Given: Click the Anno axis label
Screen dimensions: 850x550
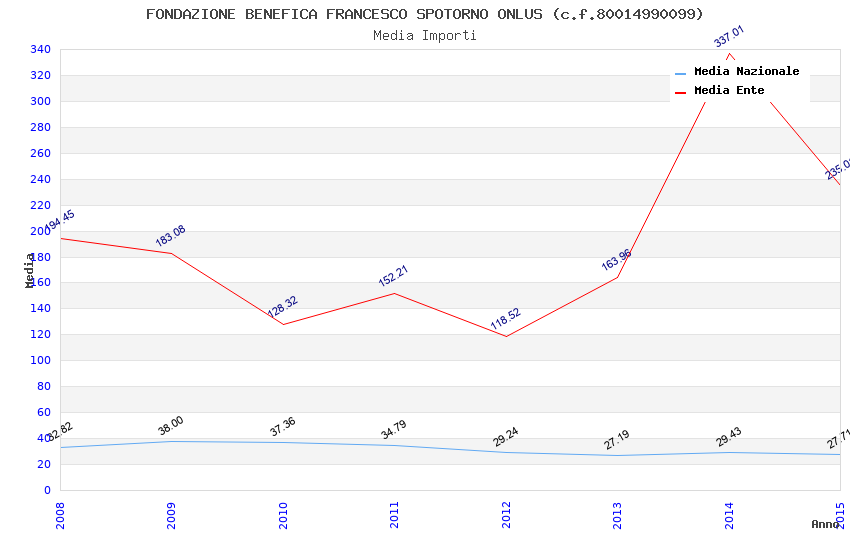Looking at the screenshot, I should pyautogui.click(x=824, y=524).
